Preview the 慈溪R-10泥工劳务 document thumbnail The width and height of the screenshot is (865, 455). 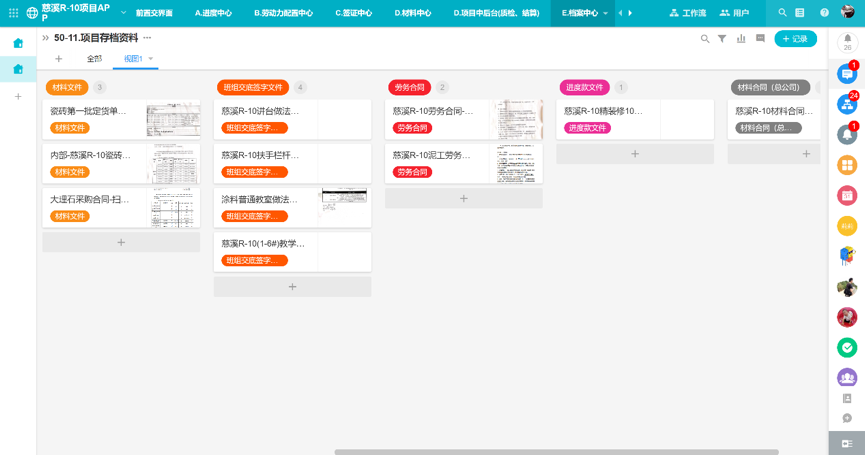point(516,163)
